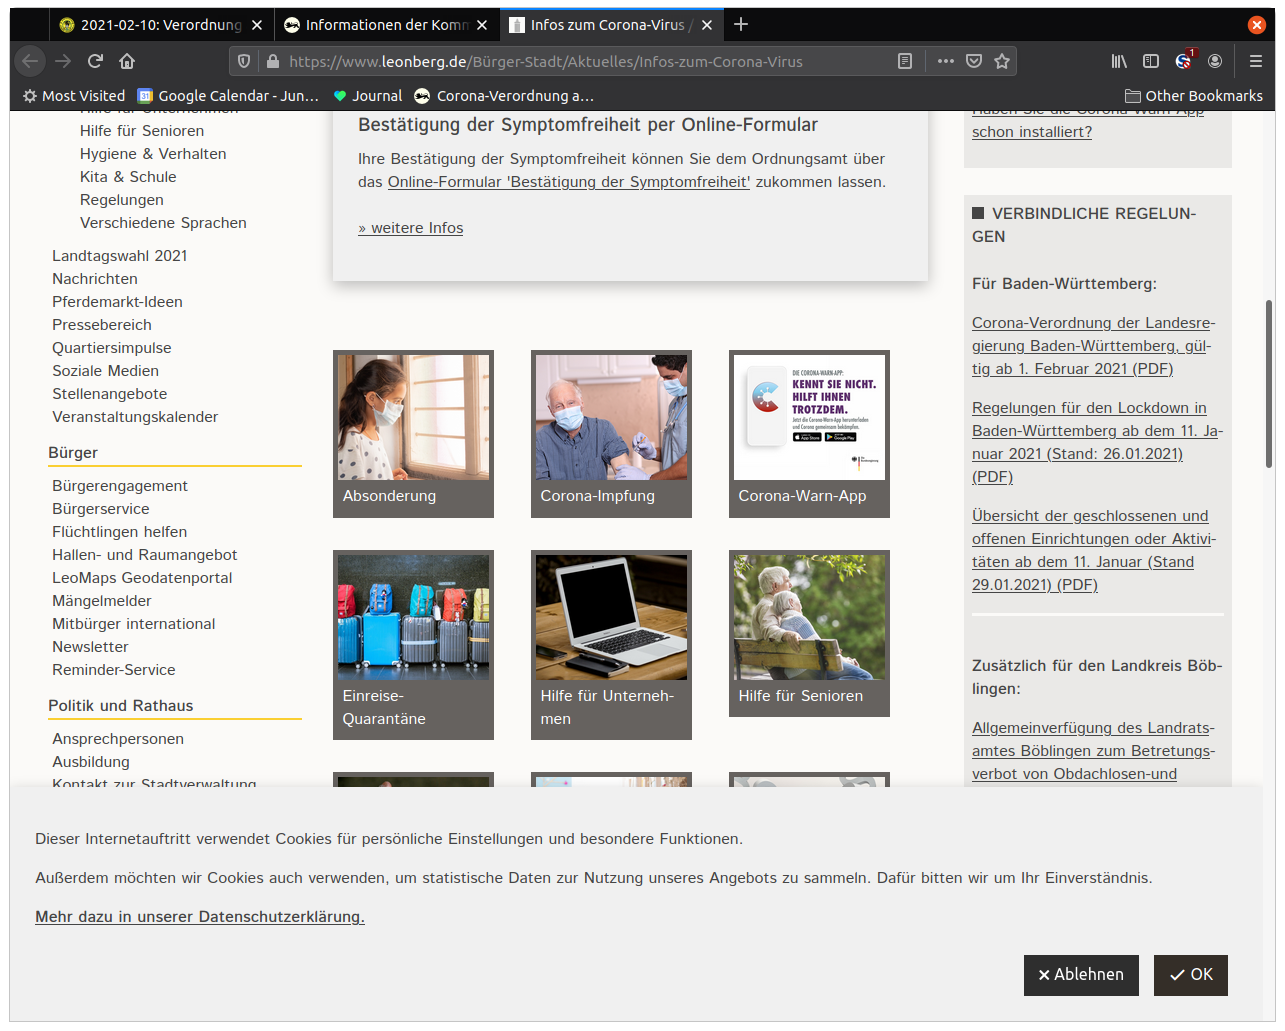Select 'Hygiene & Verhalten' sidebar item

point(153,154)
